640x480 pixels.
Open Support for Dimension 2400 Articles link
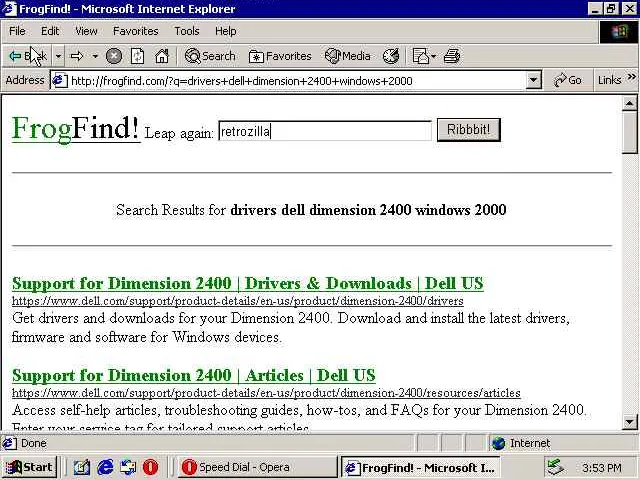point(193,375)
